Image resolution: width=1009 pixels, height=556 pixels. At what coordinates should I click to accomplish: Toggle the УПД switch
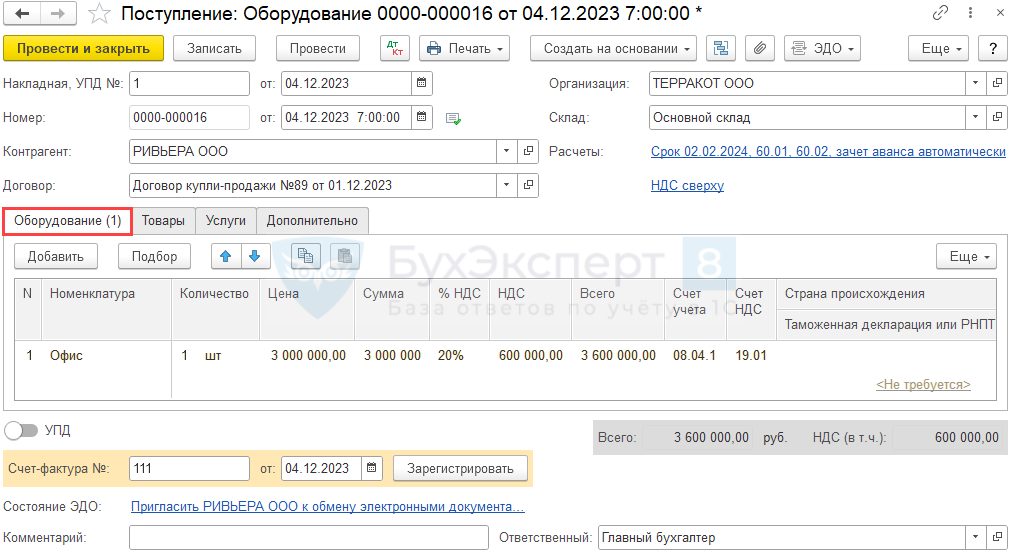coord(21,430)
